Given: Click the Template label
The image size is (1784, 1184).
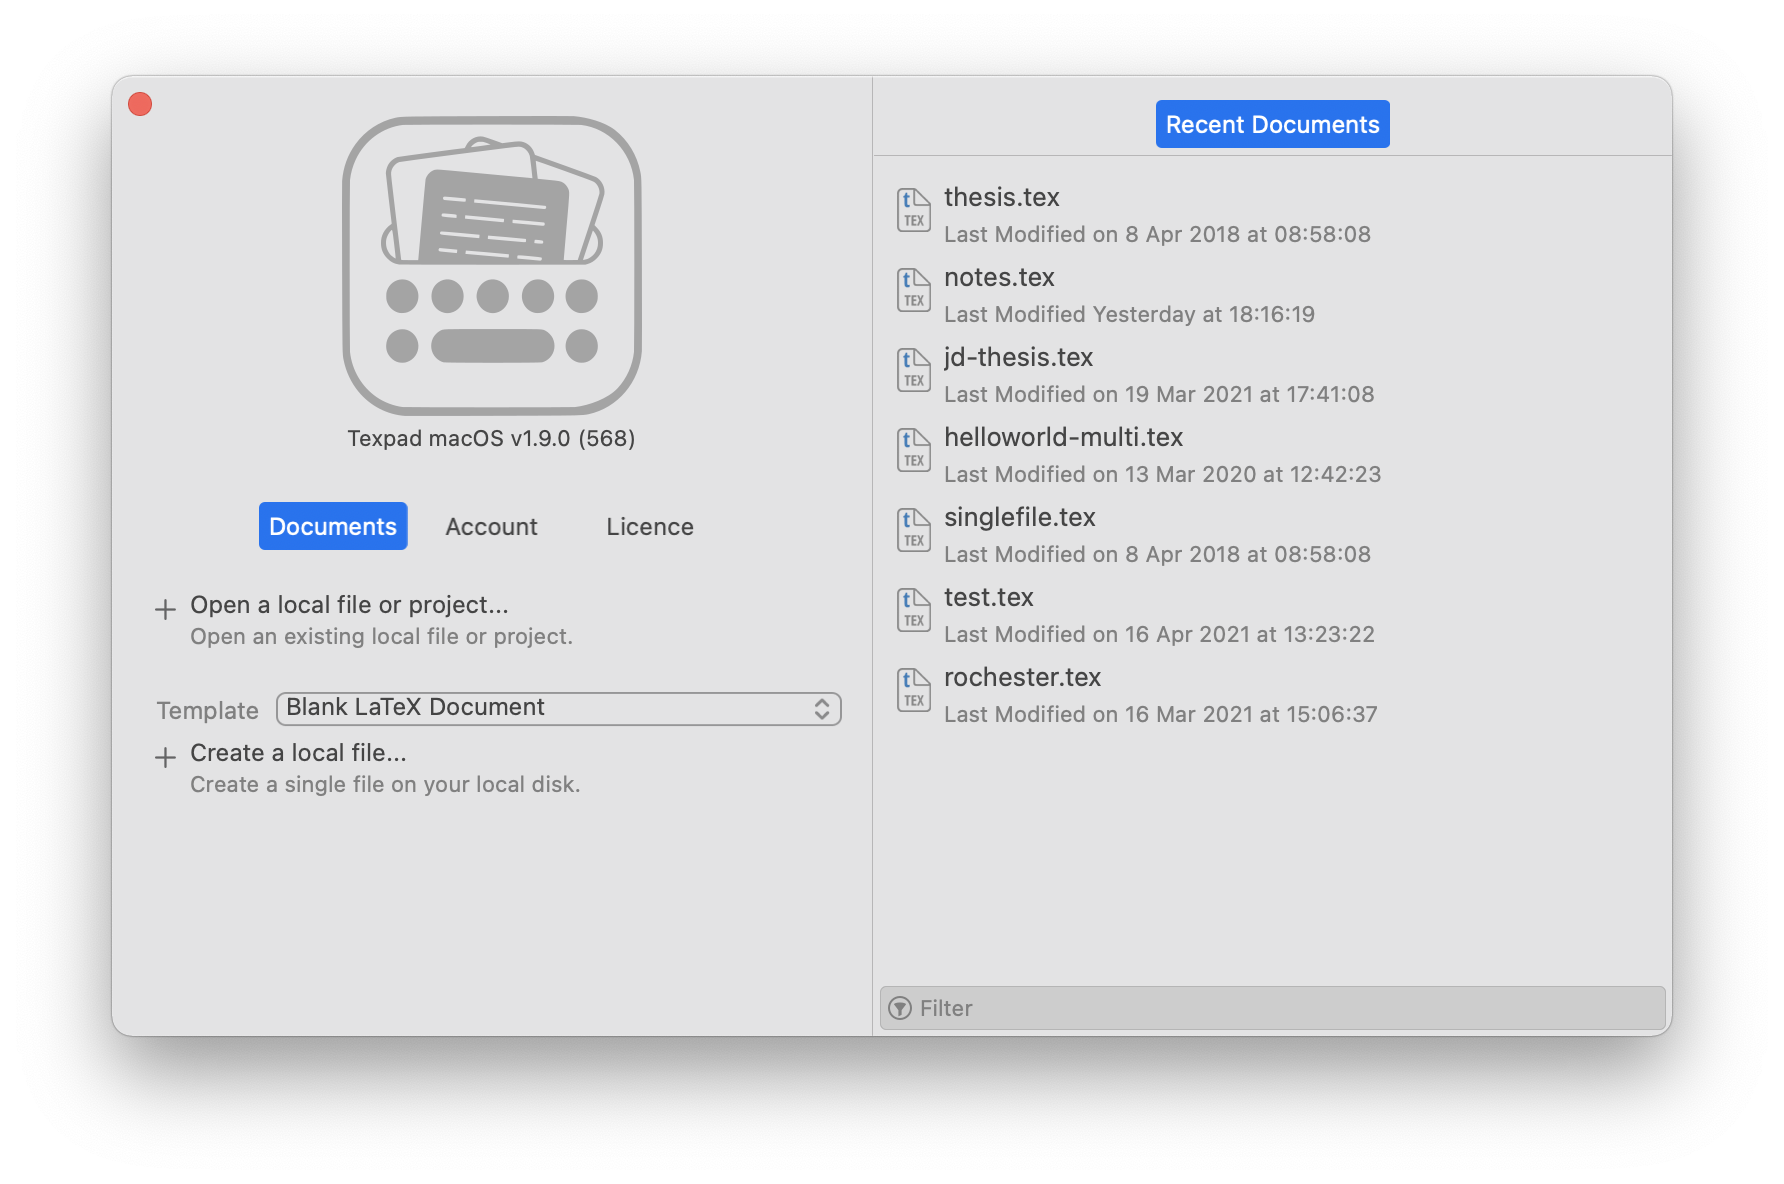Looking at the screenshot, I should (207, 710).
